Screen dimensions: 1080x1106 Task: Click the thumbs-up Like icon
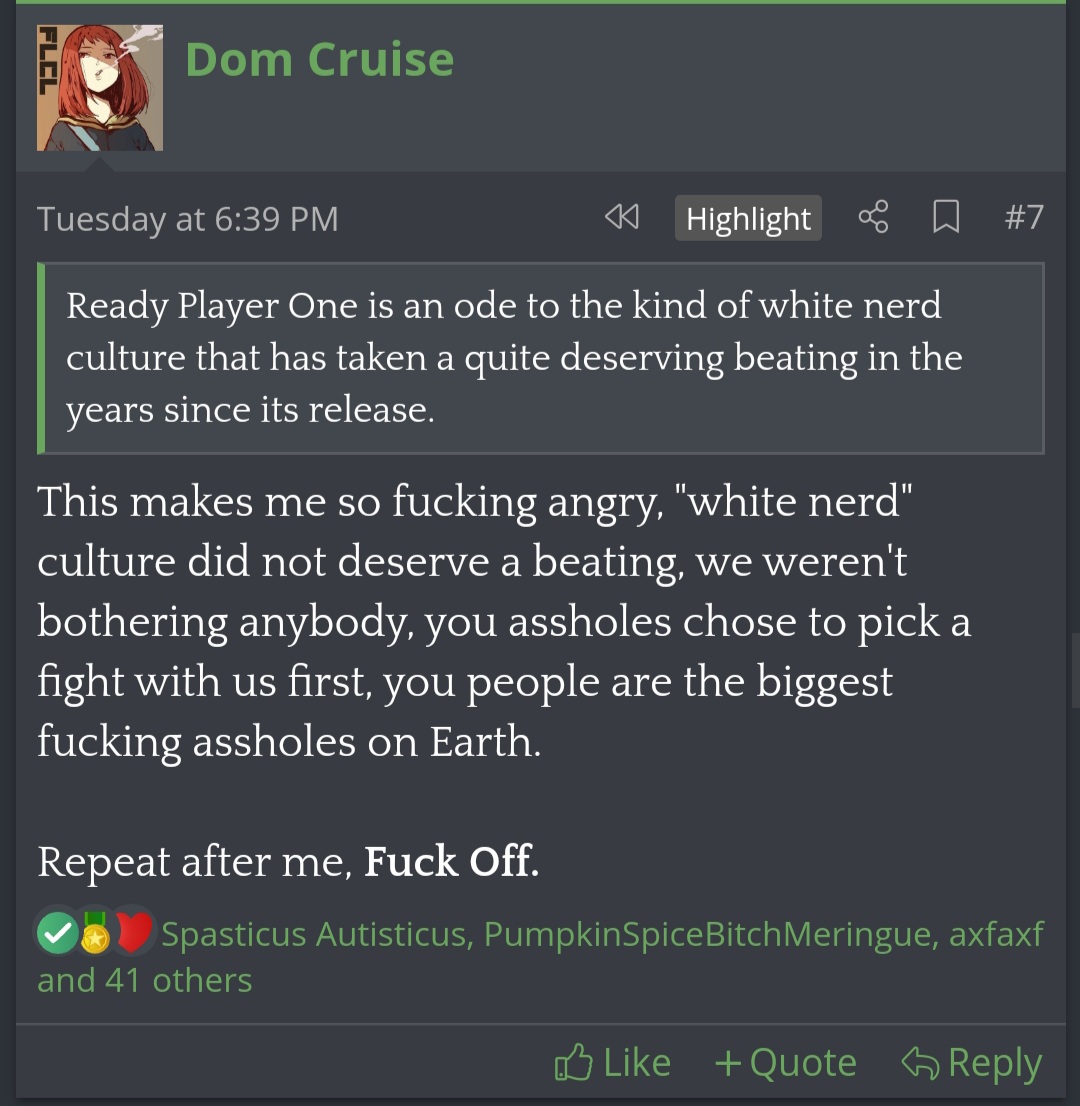pos(573,1062)
